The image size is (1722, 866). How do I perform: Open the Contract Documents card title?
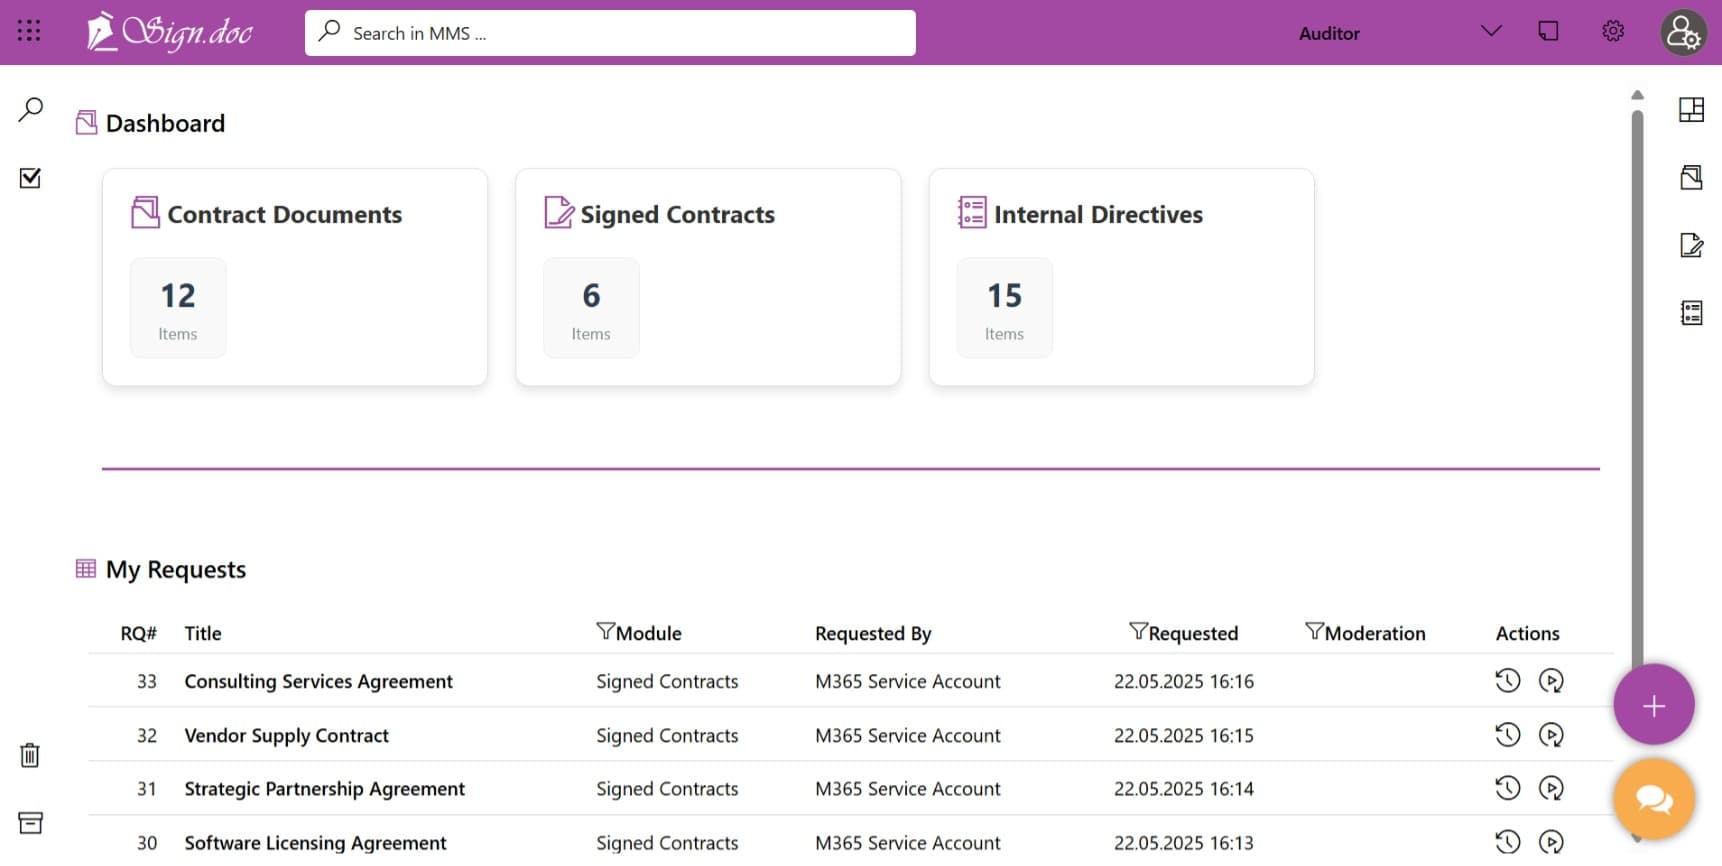click(284, 214)
